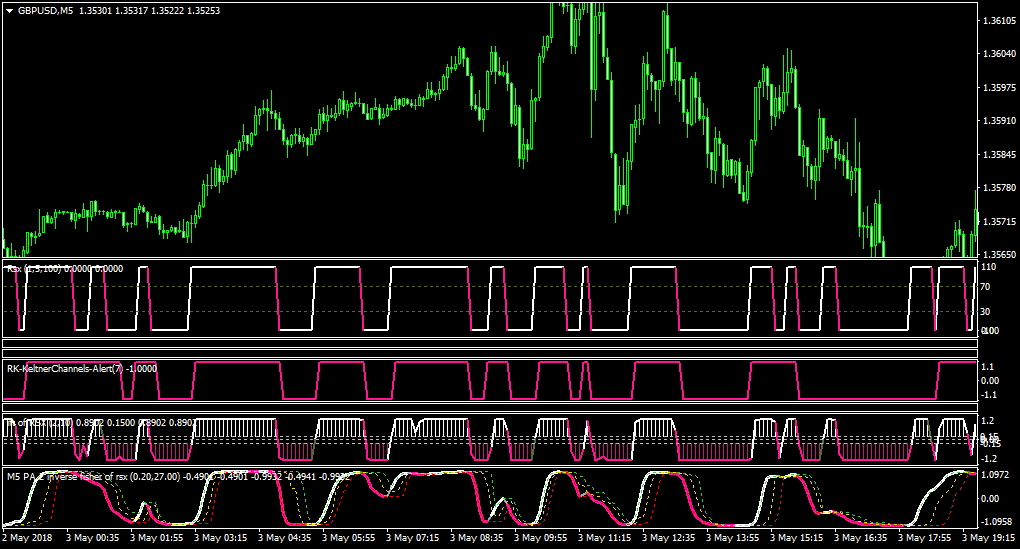Open the chart menu triangle beside GBPUSD,M5
This screenshot has width=1020, height=549.
pyautogui.click(x=10, y=11)
